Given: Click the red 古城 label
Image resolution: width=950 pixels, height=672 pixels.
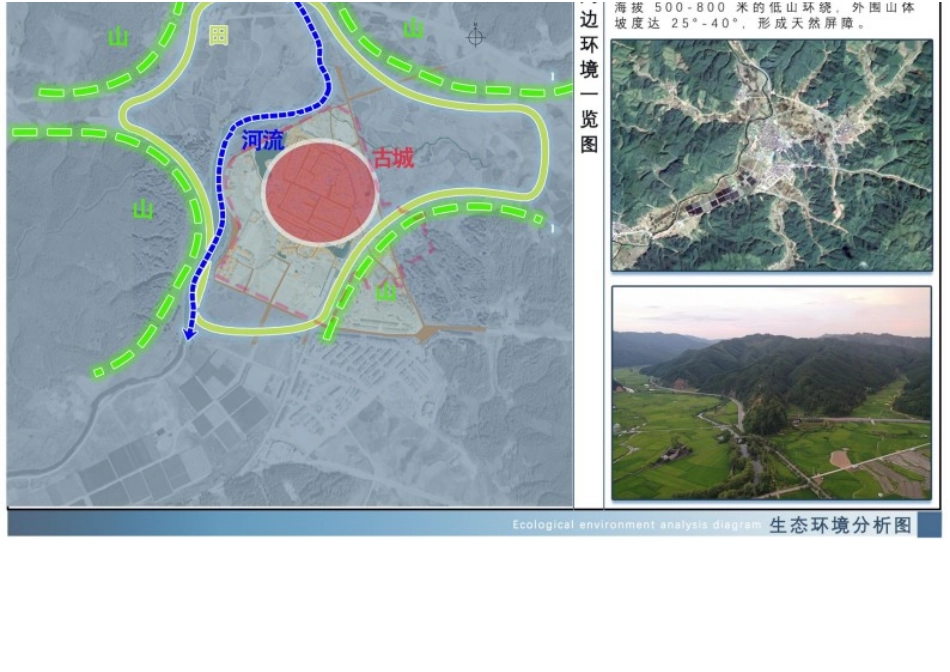Looking at the screenshot, I should pos(393,158).
